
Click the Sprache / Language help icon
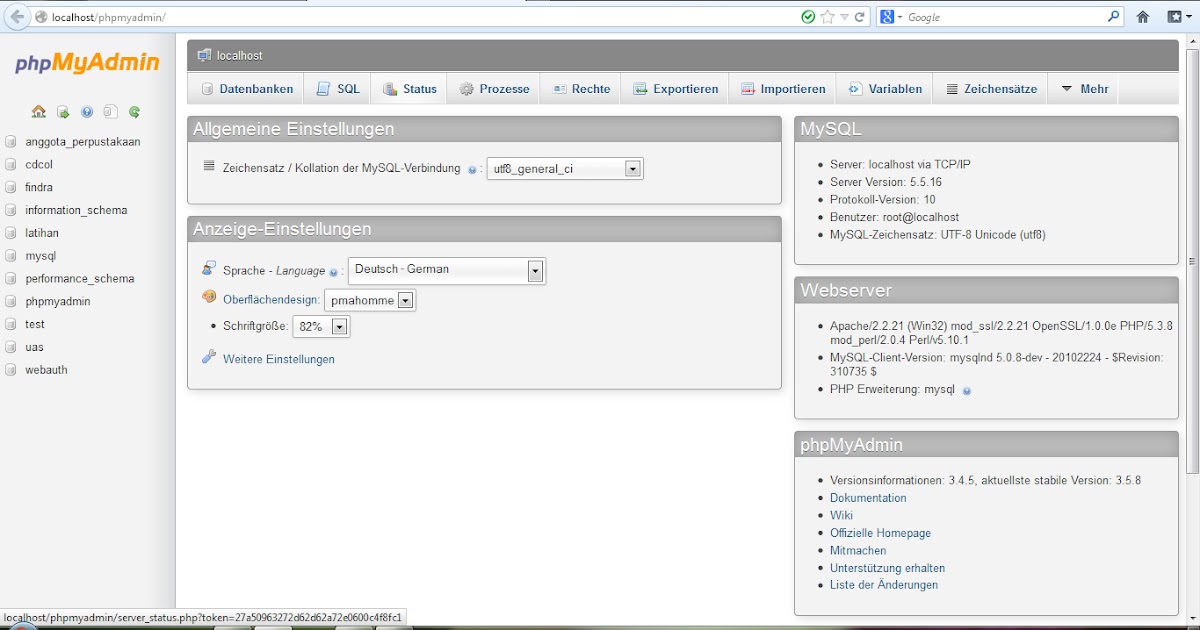pyautogui.click(x=334, y=271)
